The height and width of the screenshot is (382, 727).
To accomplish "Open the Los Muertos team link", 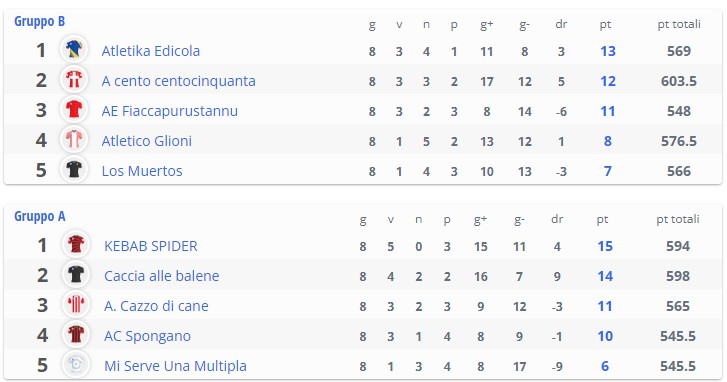I will point(142,171).
